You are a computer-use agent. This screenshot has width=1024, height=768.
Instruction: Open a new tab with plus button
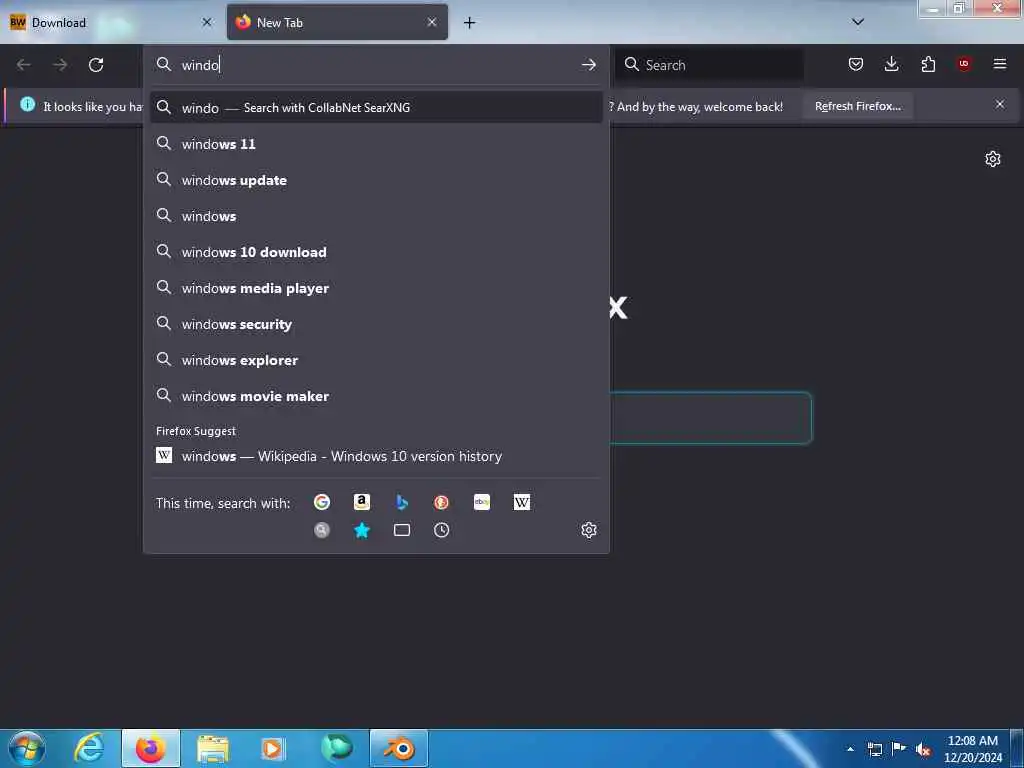[x=469, y=23]
